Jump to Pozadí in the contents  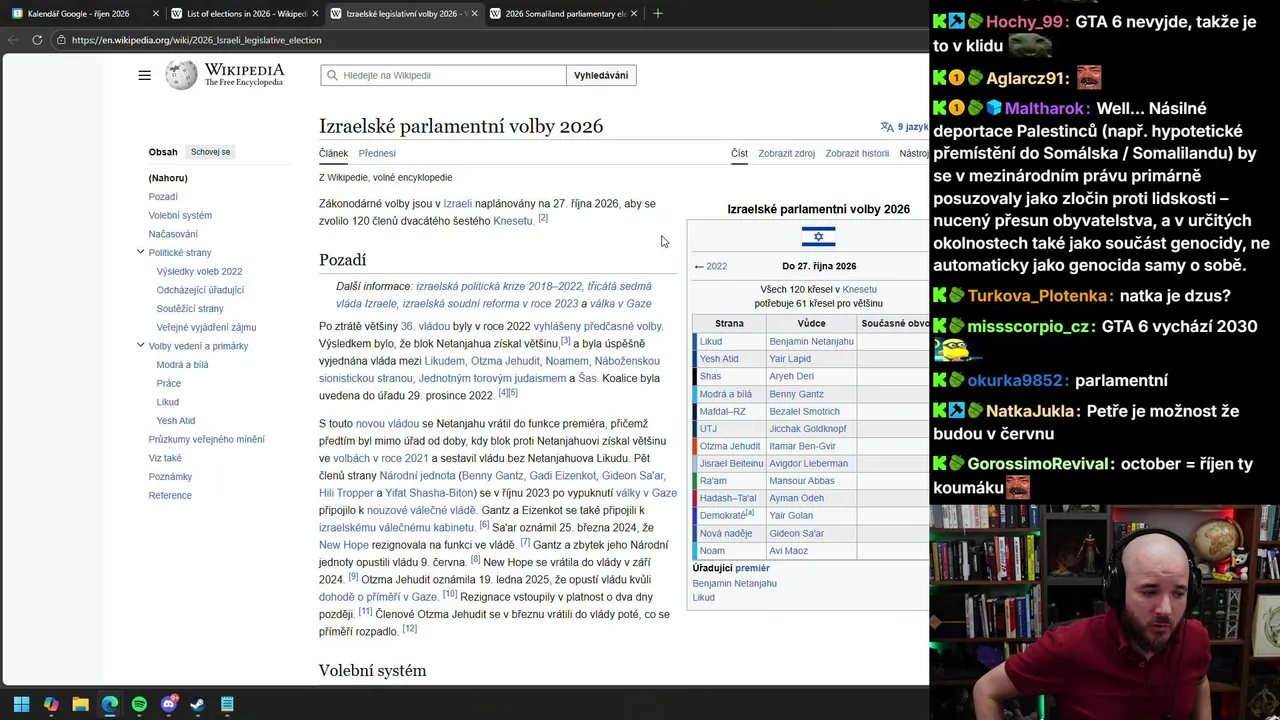163,197
